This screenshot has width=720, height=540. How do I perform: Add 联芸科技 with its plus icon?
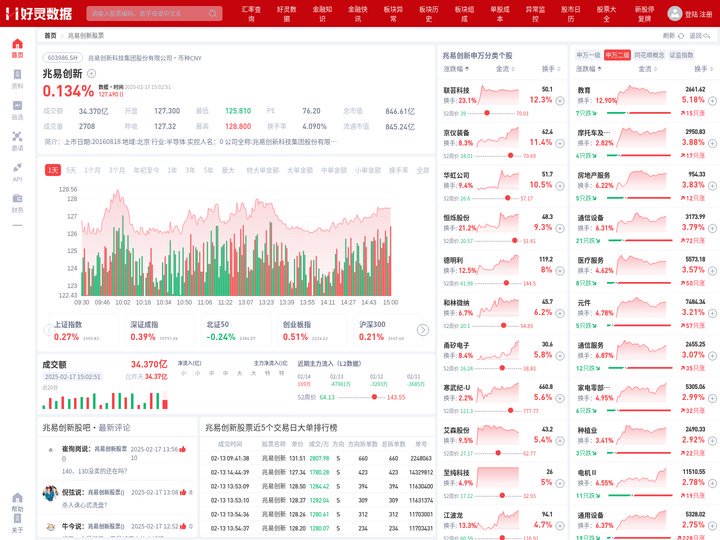[560, 101]
